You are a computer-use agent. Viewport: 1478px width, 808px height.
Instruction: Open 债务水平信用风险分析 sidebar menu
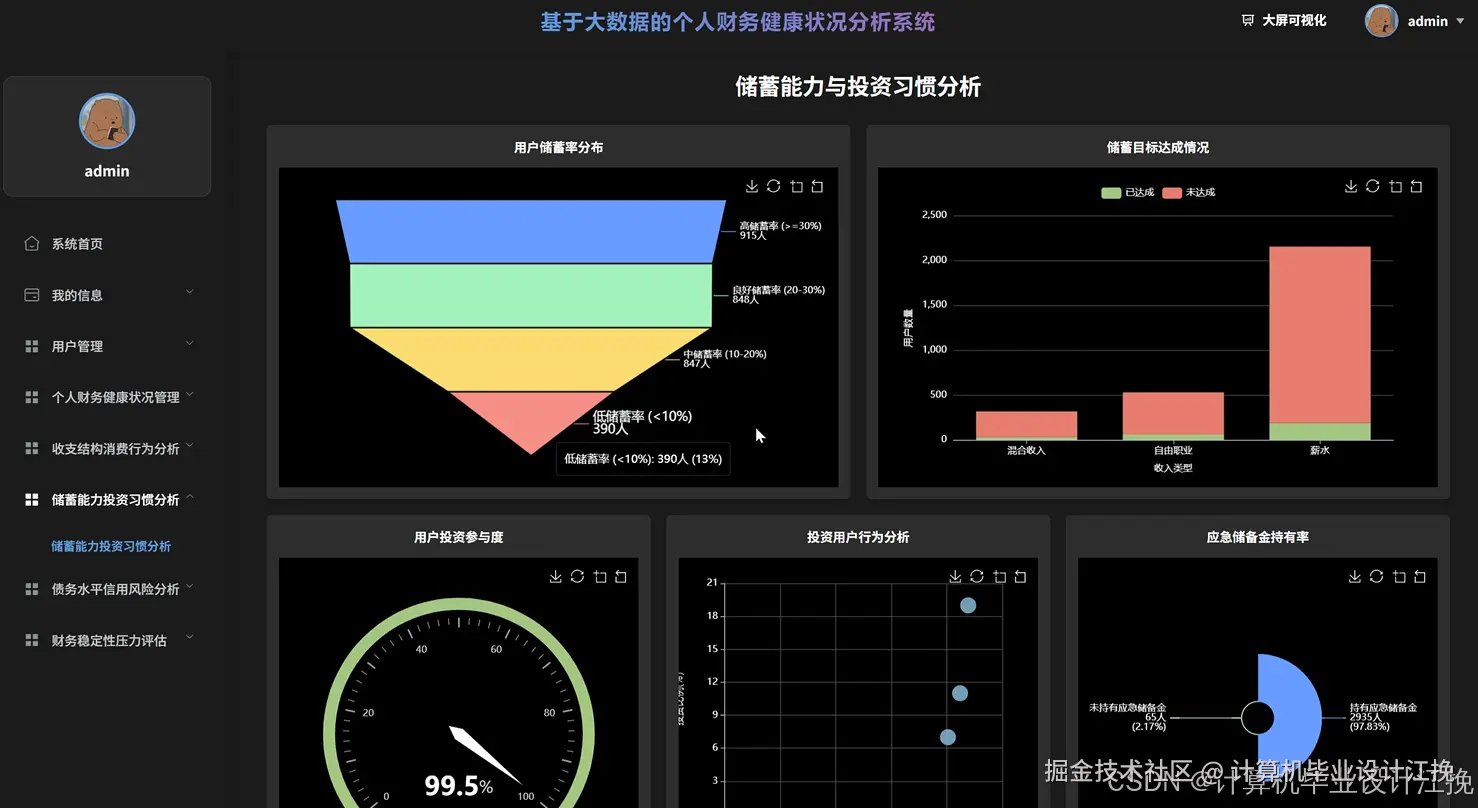point(107,589)
